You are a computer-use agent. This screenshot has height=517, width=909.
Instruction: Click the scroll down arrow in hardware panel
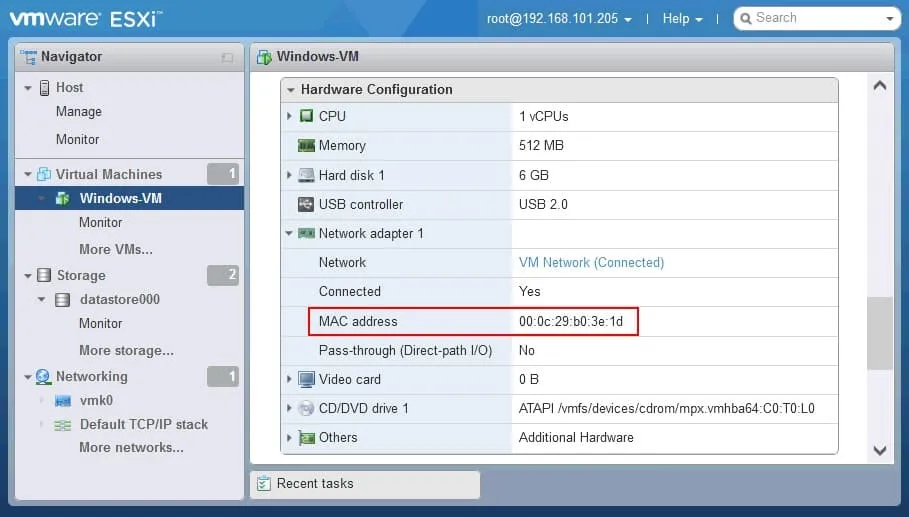[880, 450]
